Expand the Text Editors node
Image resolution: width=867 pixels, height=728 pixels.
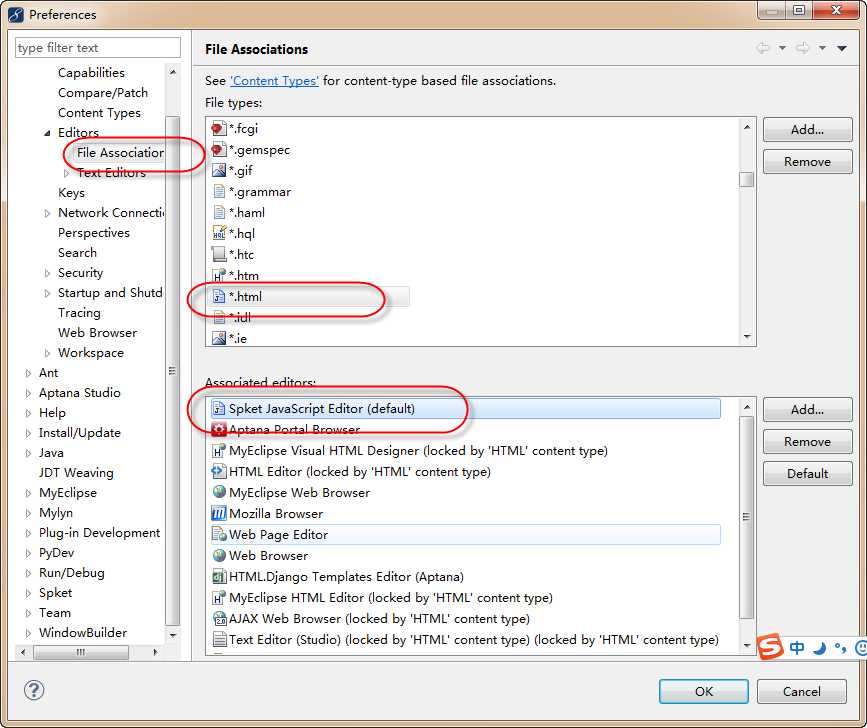[x=66, y=173]
